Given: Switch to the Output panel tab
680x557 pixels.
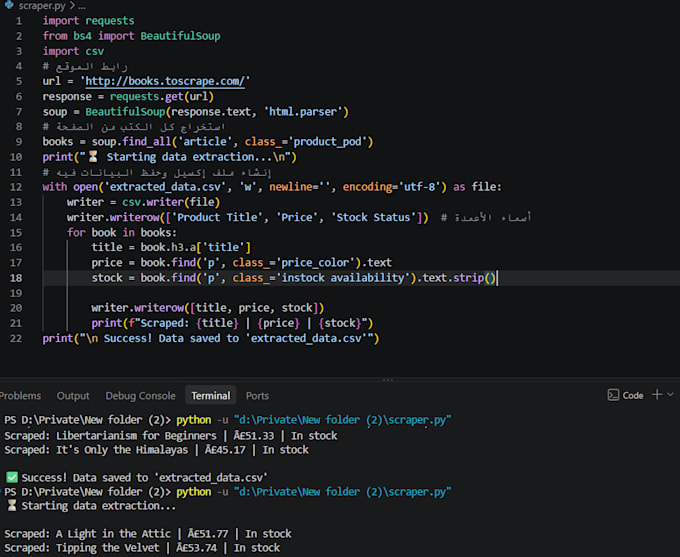Looking at the screenshot, I should [73, 396].
